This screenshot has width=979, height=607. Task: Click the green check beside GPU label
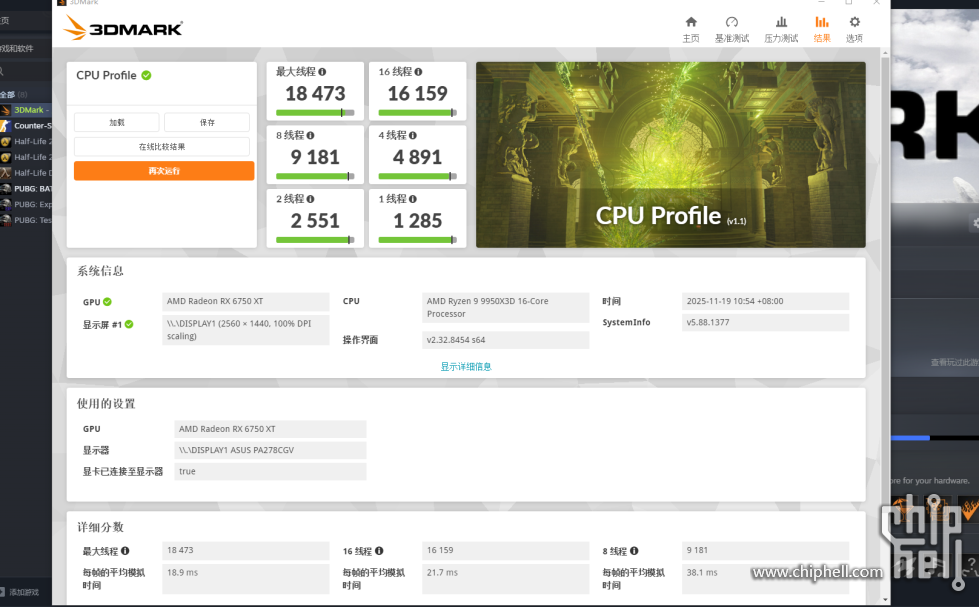(107, 302)
